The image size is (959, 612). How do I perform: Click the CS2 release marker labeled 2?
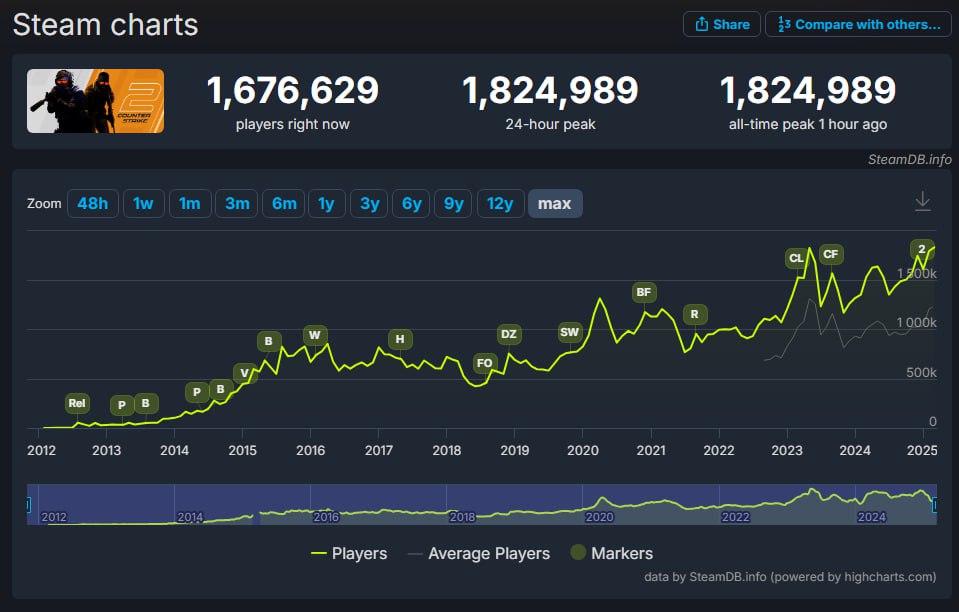(921, 249)
